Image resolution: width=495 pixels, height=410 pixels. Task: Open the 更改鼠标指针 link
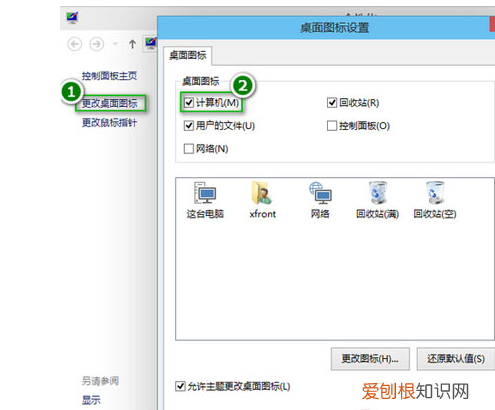[110, 123]
